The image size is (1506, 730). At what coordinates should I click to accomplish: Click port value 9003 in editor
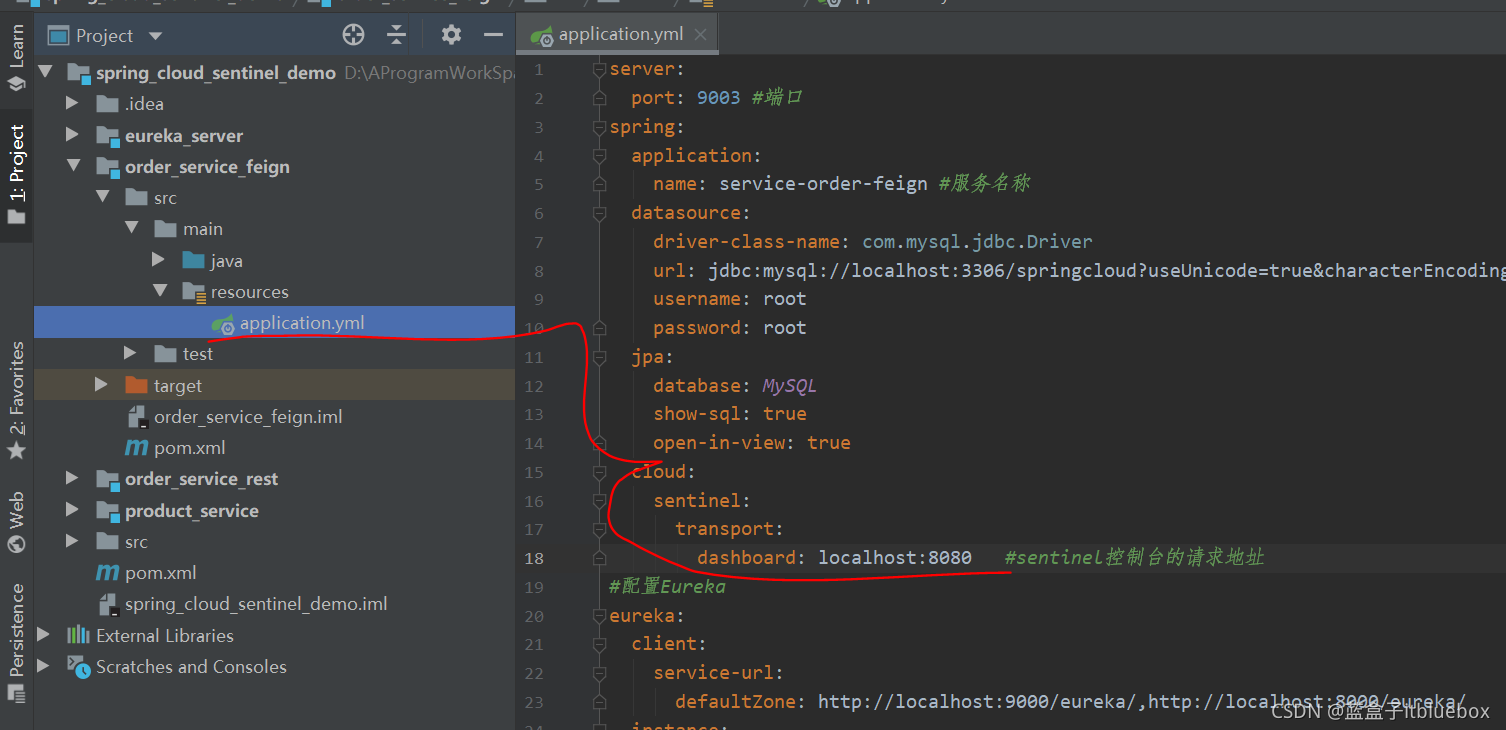718,98
